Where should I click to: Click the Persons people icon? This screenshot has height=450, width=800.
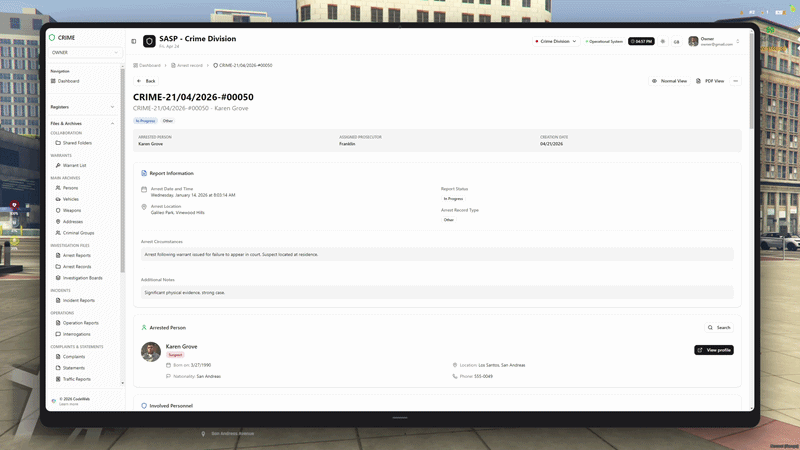click(58, 188)
